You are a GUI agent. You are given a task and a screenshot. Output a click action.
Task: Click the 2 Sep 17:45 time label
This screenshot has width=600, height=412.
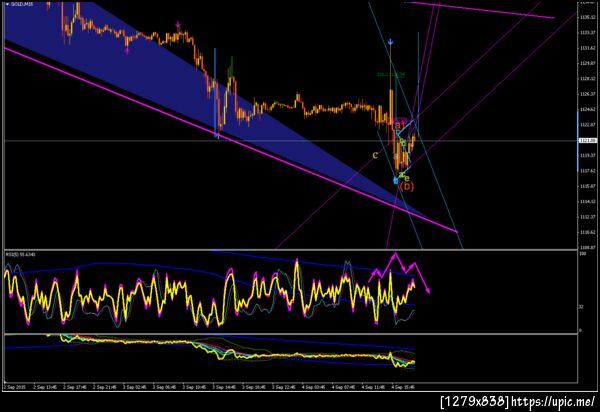(x=75, y=387)
